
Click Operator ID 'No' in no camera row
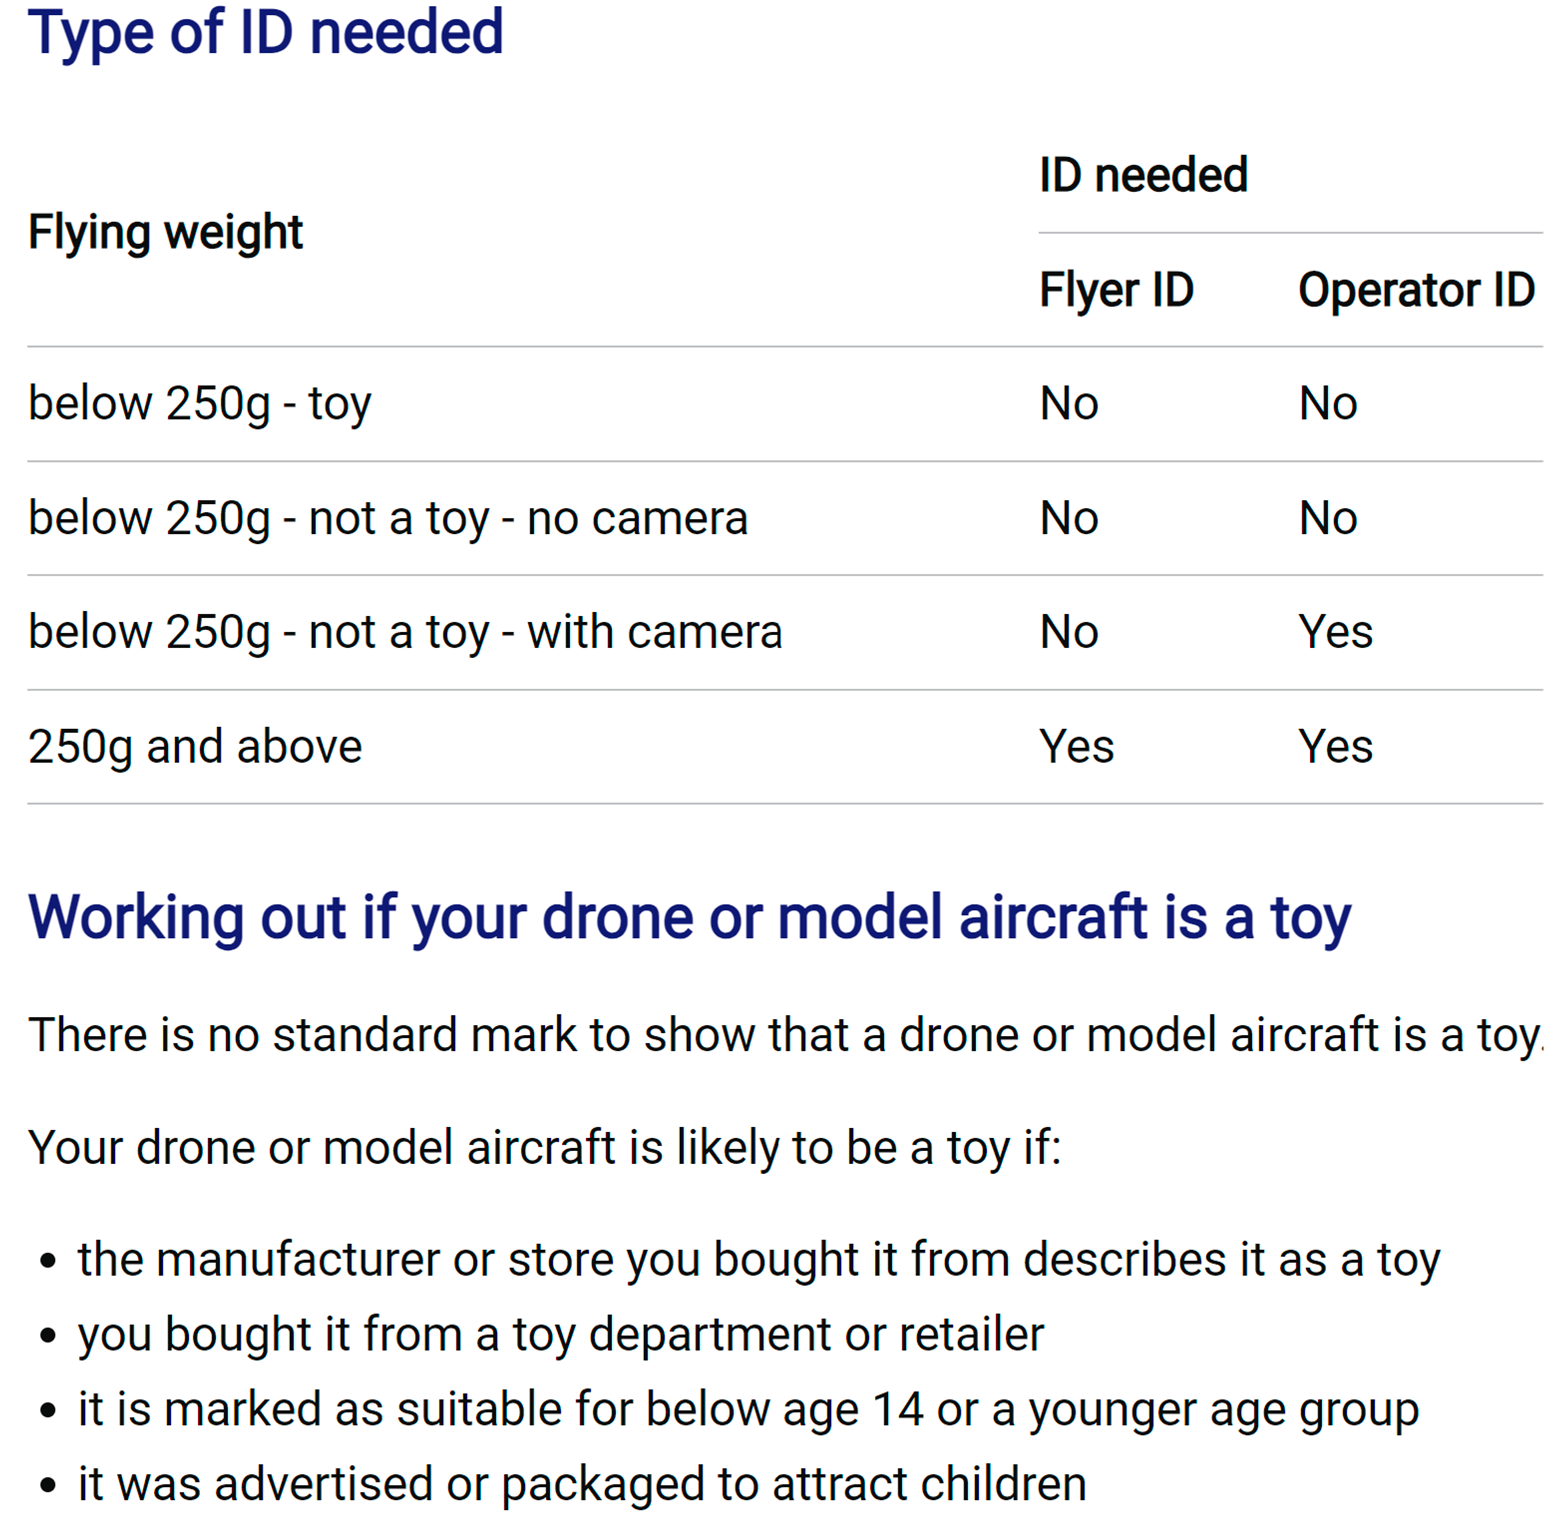tap(1328, 518)
